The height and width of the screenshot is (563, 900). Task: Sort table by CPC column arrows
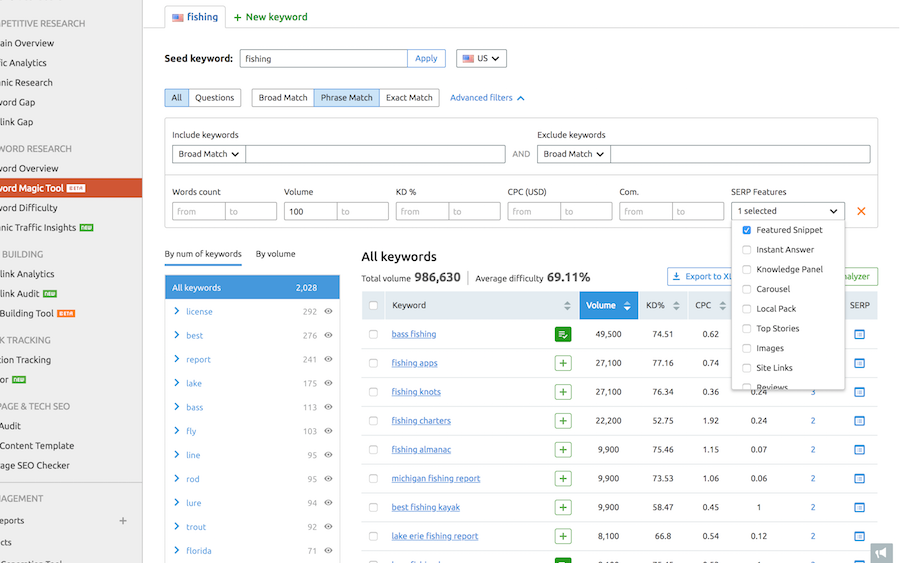pyautogui.click(x=723, y=305)
